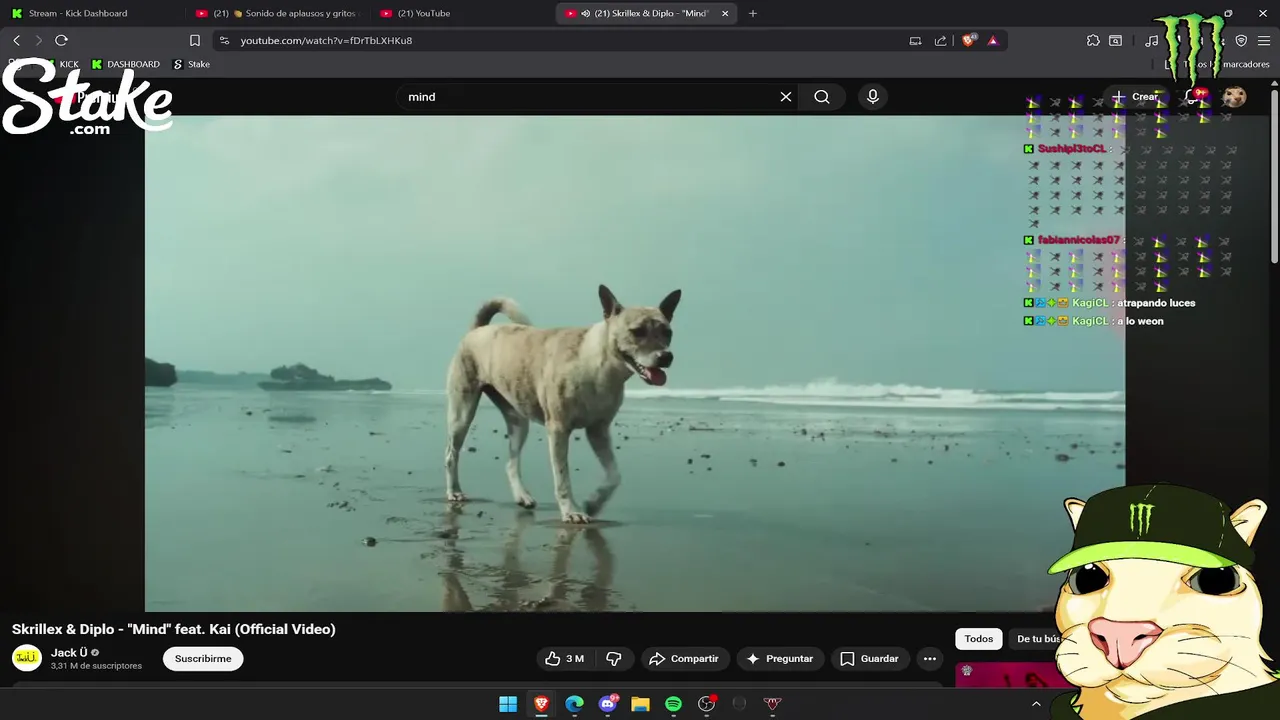Open the browser hamburger main menu

pos(1264,40)
